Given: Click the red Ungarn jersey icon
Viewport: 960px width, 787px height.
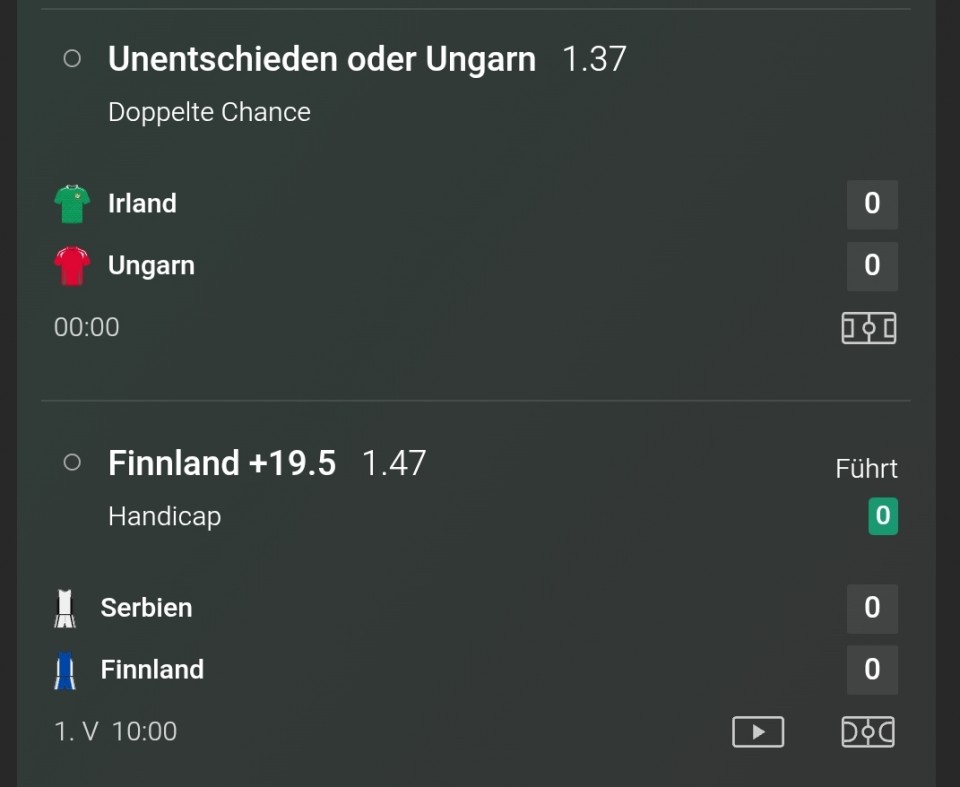Looking at the screenshot, I should tap(72, 265).
